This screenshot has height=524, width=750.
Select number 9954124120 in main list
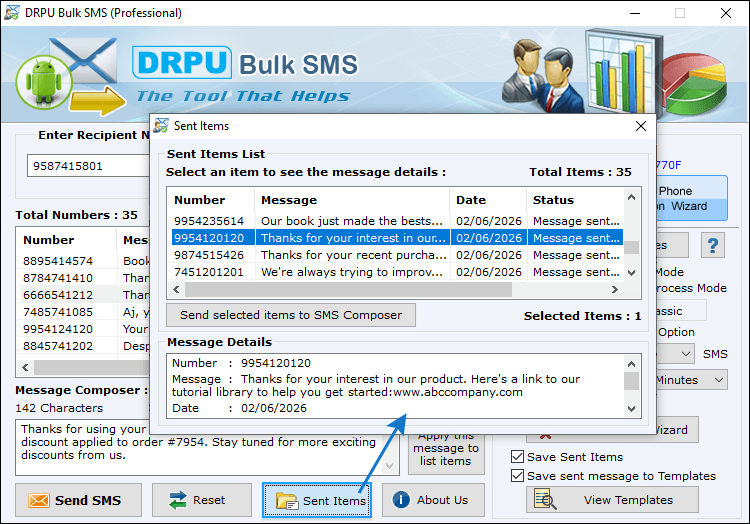pyautogui.click(x=58, y=329)
